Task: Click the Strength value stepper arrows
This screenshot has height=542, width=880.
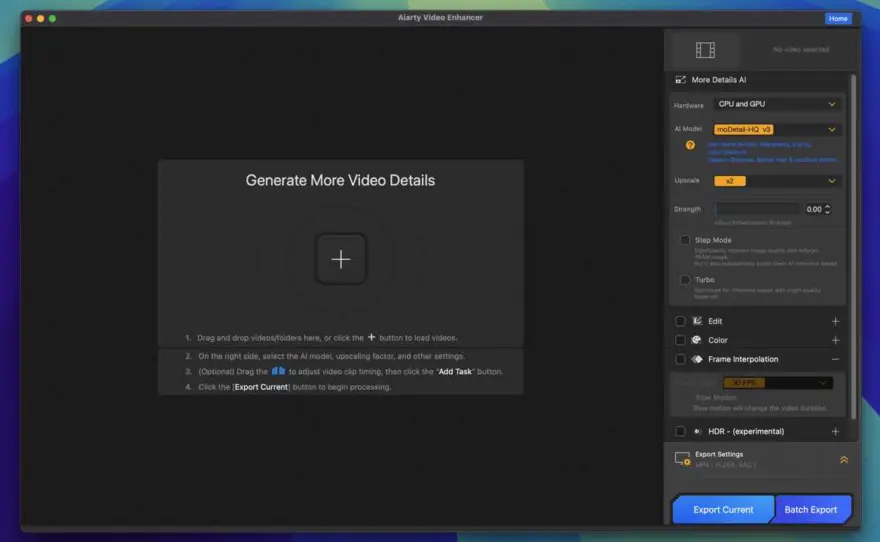Action: click(x=827, y=209)
